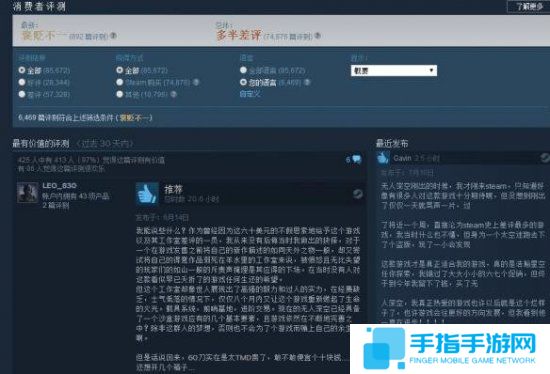Click the thumbs-up 推荐 icon in LEO_830's review

coord(147,193)
